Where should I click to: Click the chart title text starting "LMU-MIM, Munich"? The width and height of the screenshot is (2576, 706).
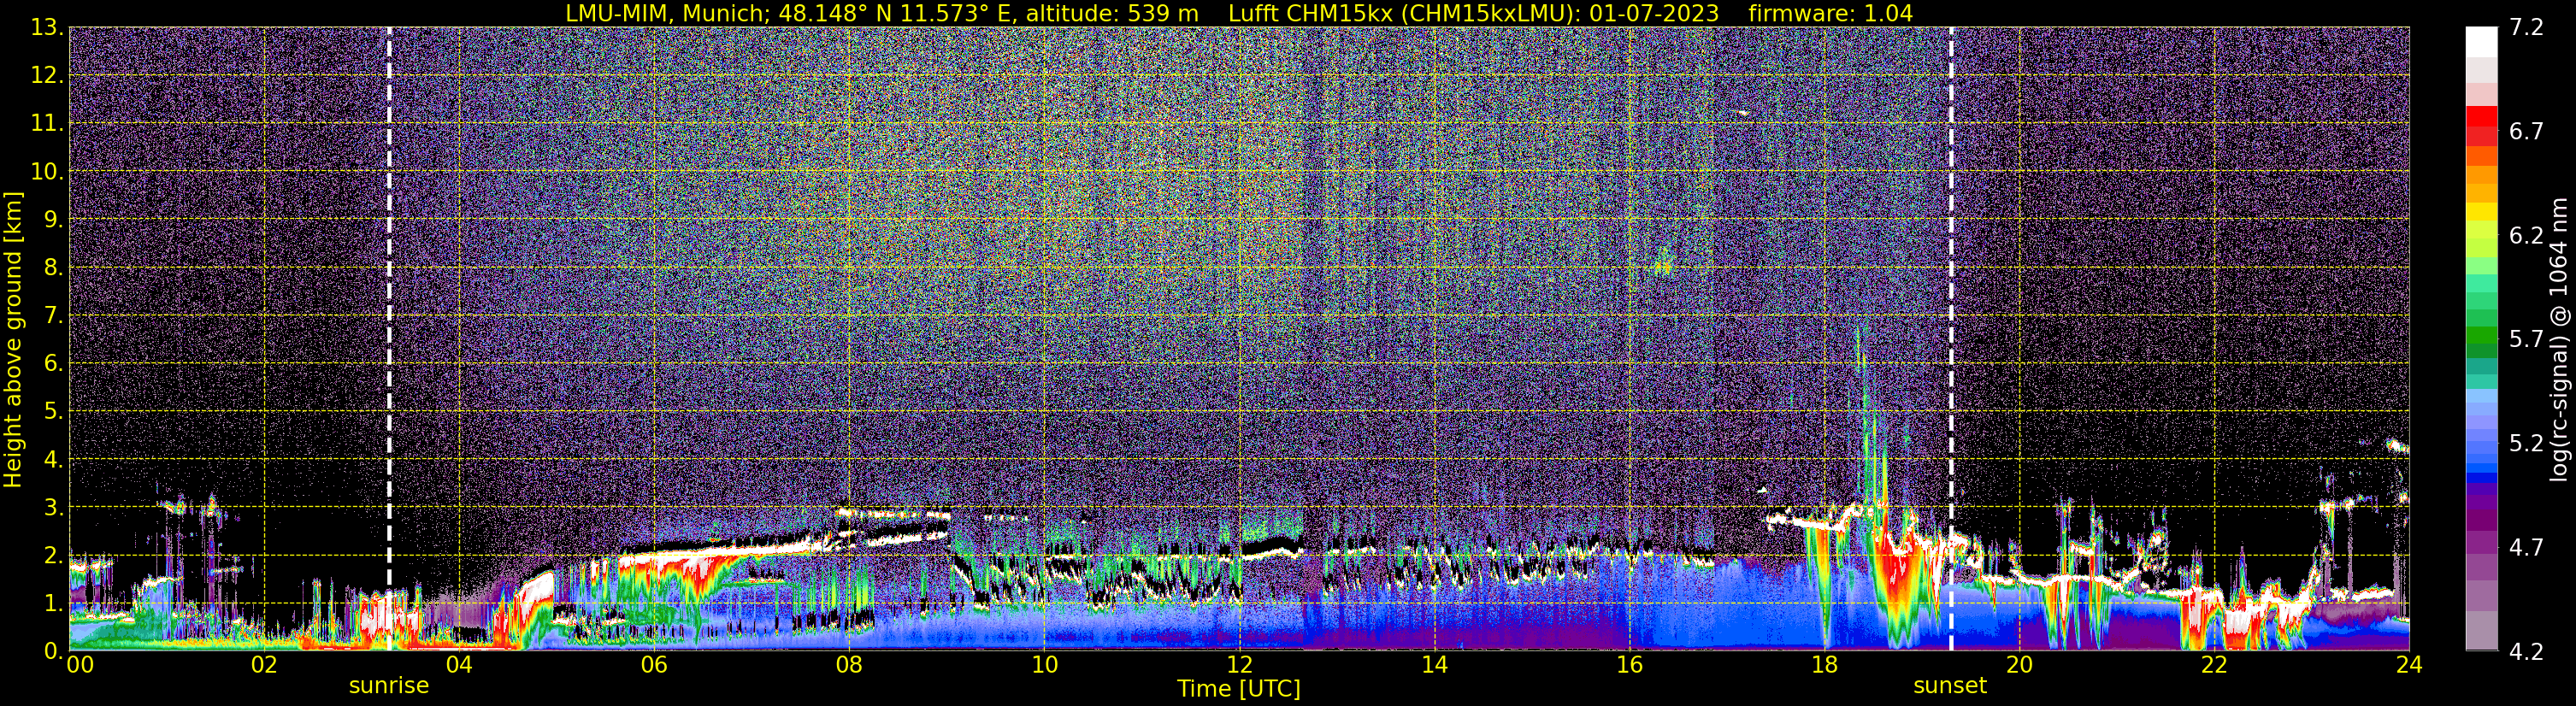tap(1239, 13)
